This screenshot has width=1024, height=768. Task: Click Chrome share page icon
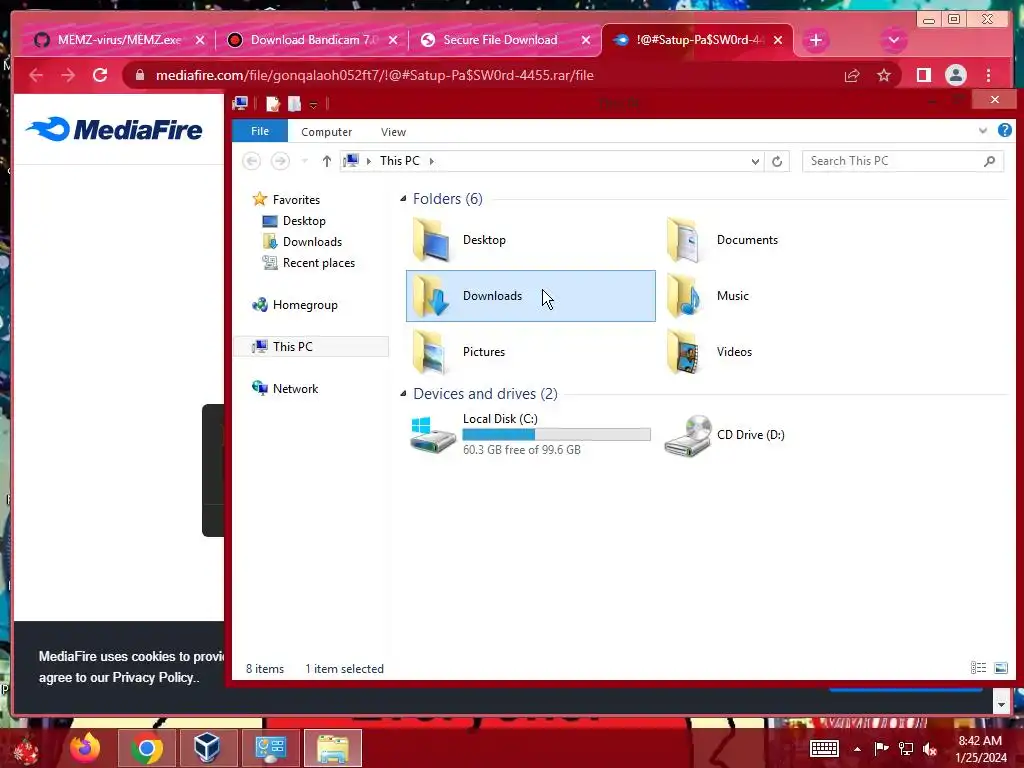pos(852,75)
